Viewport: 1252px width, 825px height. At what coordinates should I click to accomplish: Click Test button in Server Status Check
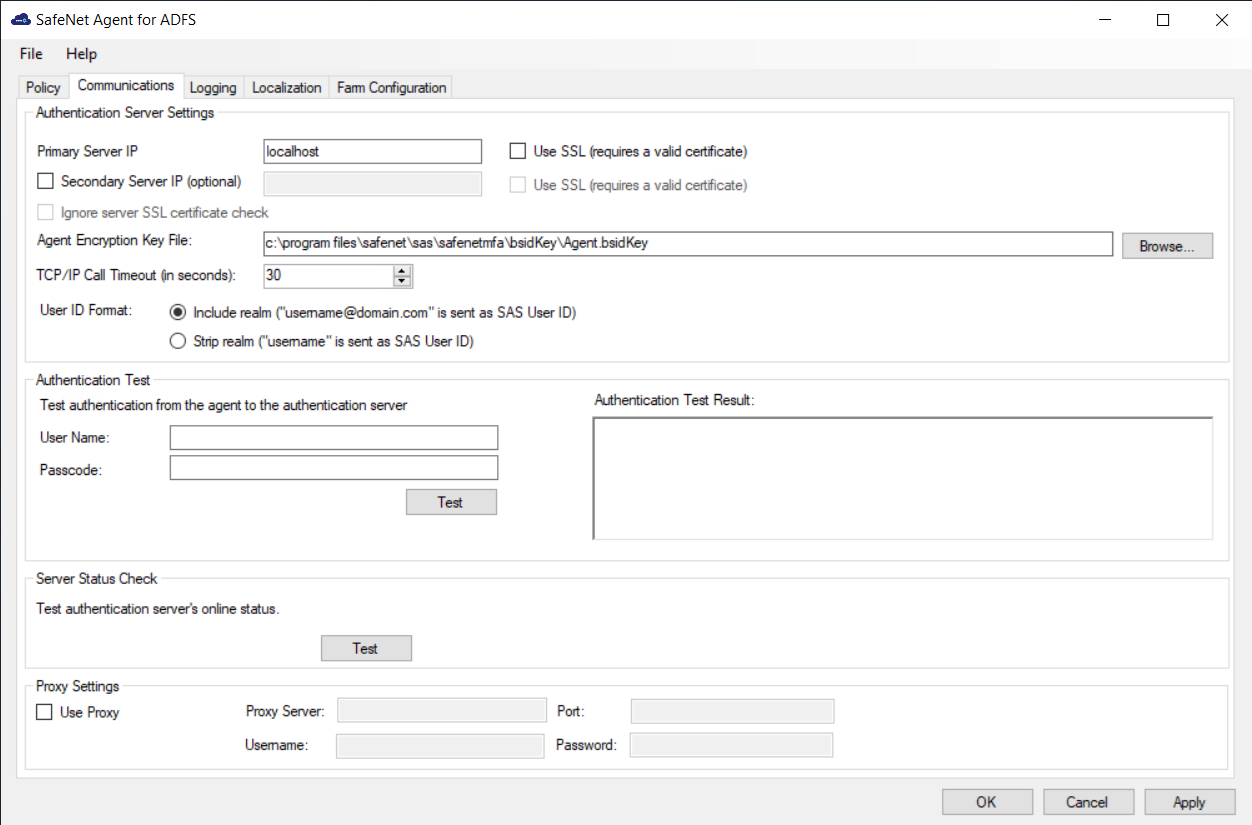(x=366, y=649)
